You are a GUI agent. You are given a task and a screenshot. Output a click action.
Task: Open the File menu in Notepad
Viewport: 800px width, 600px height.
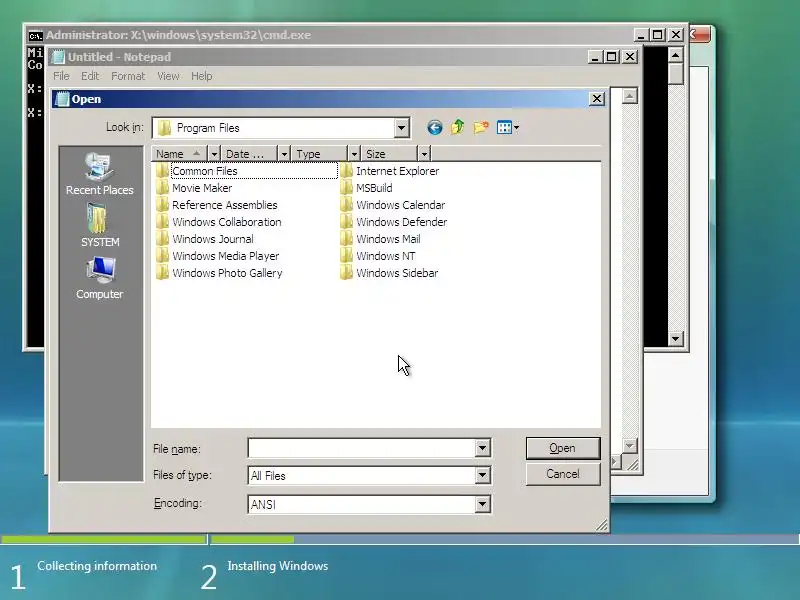point(61,76)
